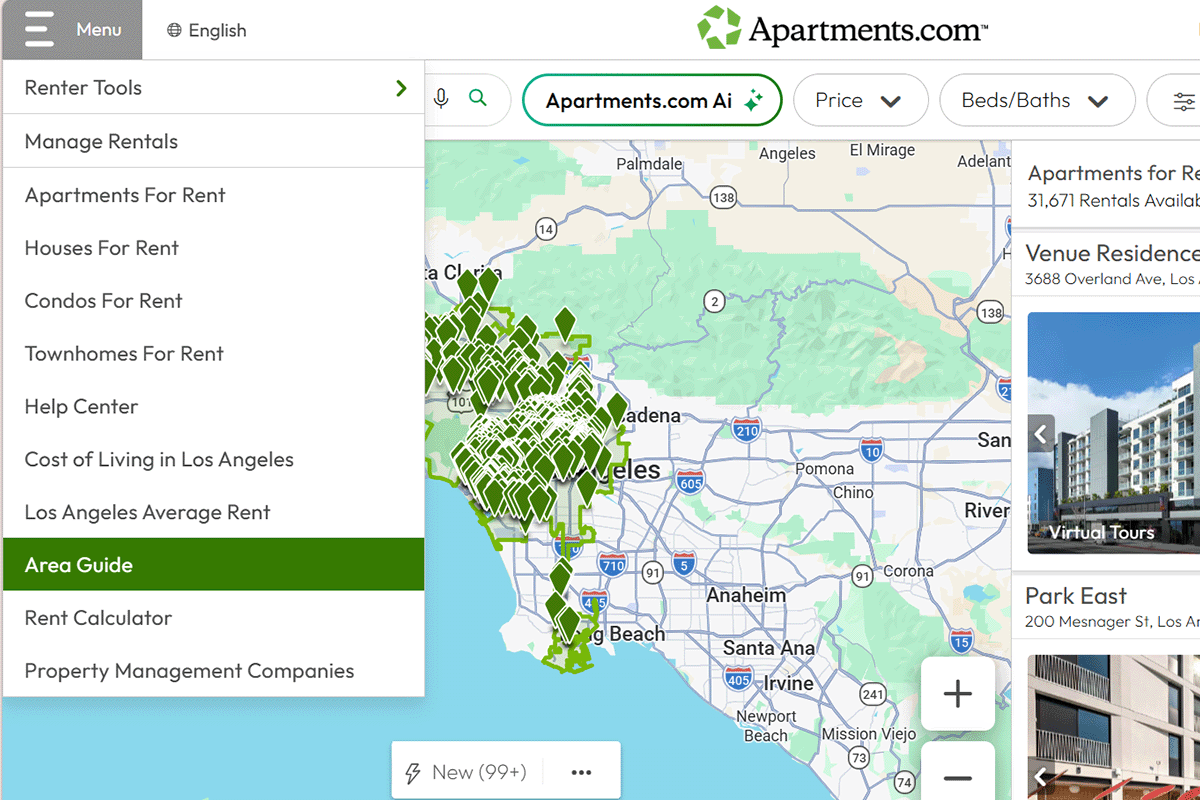Screen dimensions: 1200x800
Task: Show previous photo of Venue Residences
Action: [x=1041, y=434]
